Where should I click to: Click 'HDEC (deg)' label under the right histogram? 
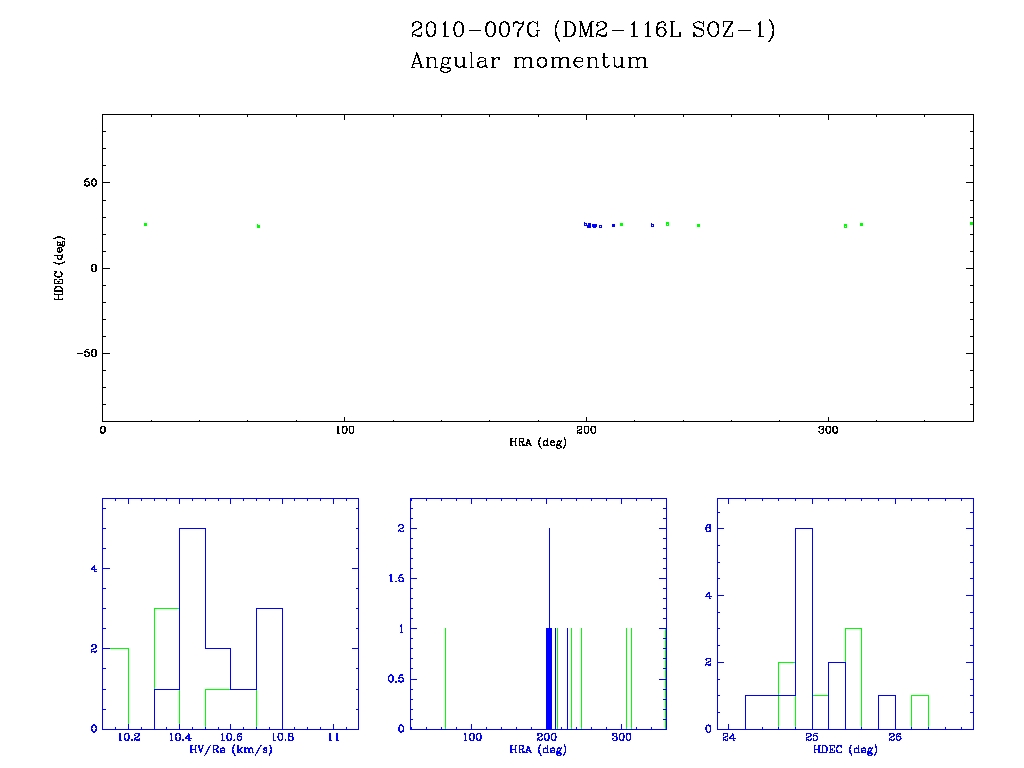tap(845, 749)
